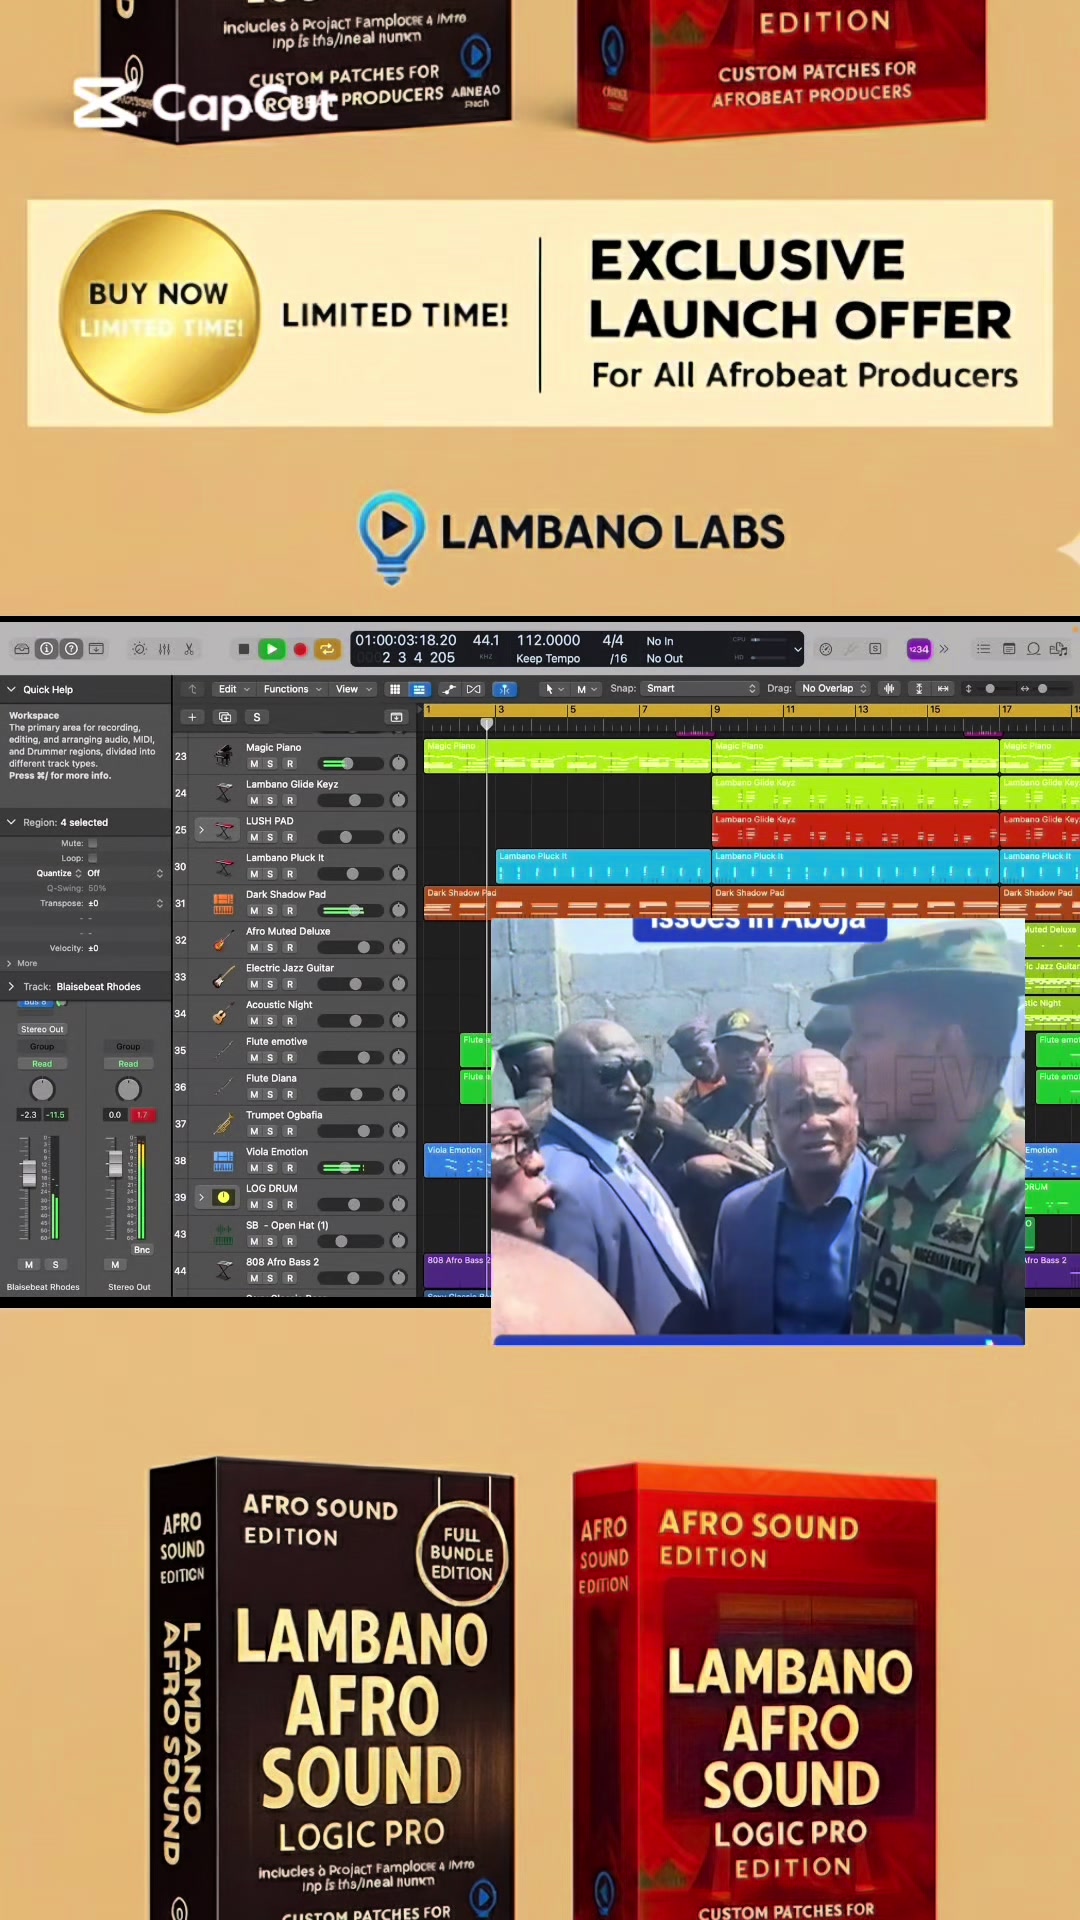Expand the LOG DRUM track stack
The height and width of the screenshot is (1920, 1080).
(x=201, y=1197)
